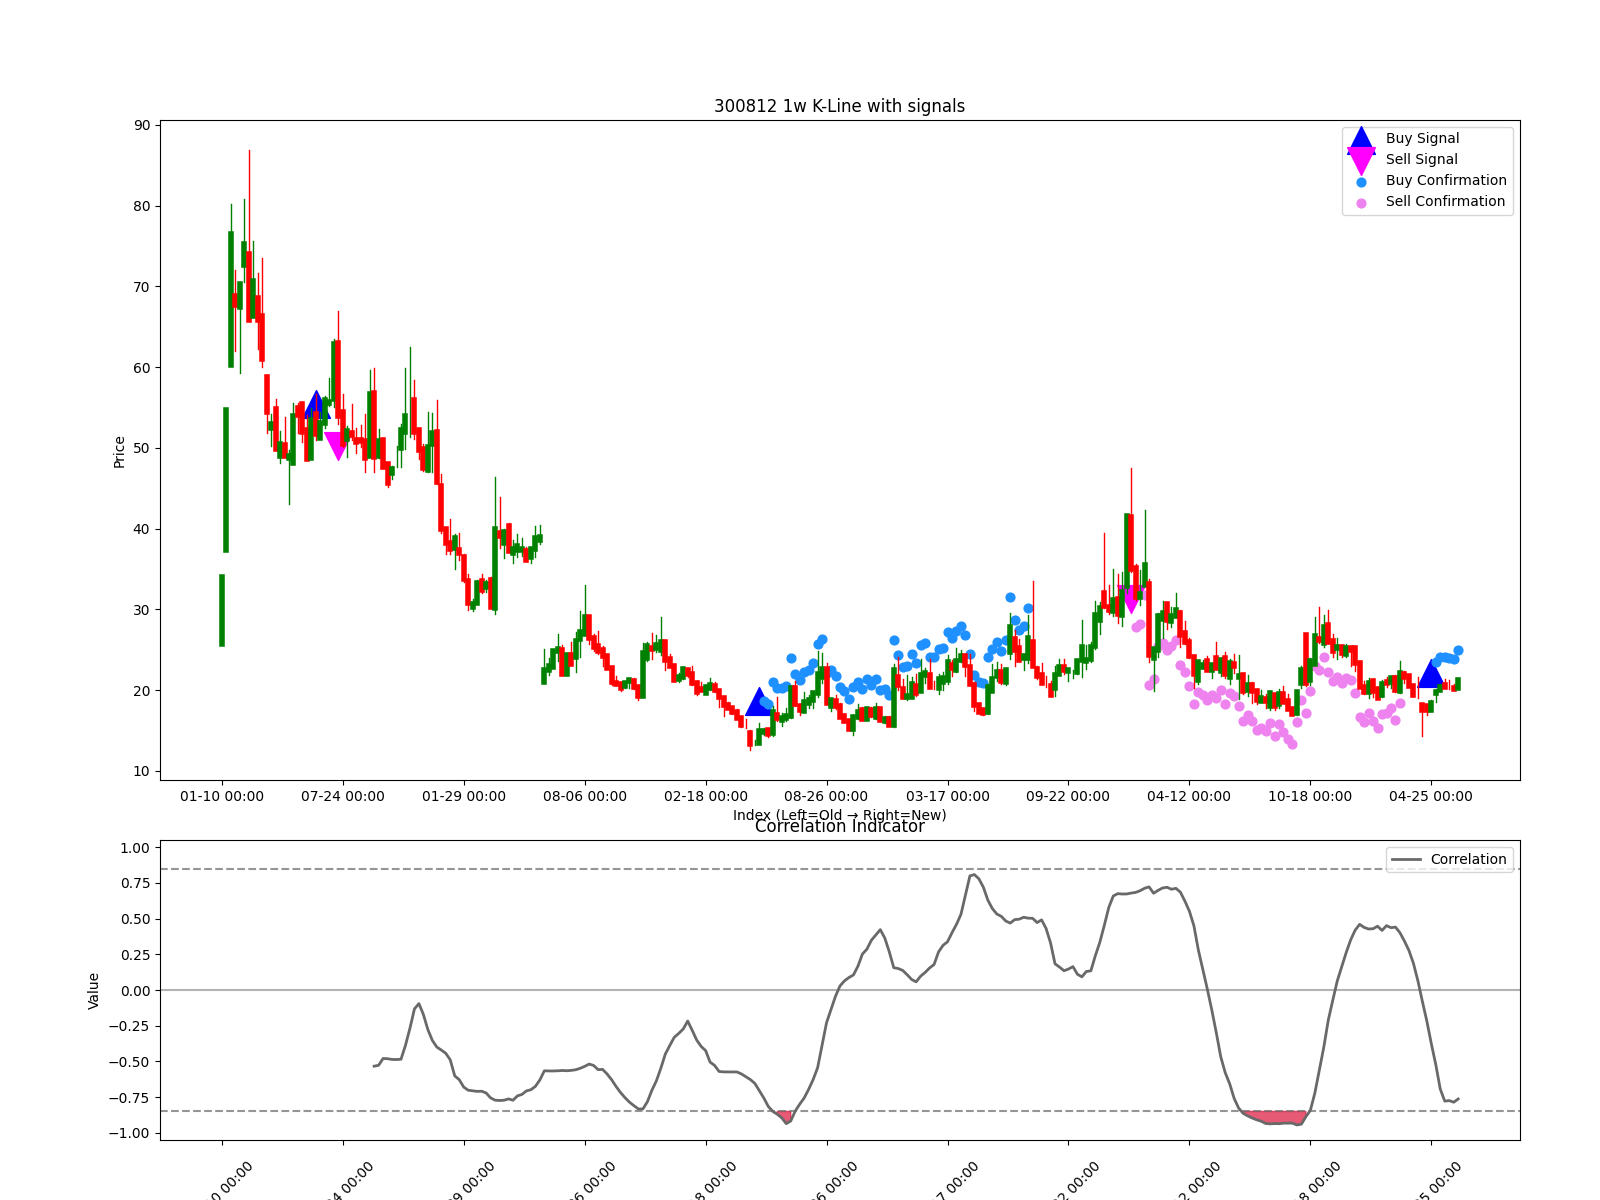
Task: Click the price axis tick '40'
Action: [x=142, y=530]
